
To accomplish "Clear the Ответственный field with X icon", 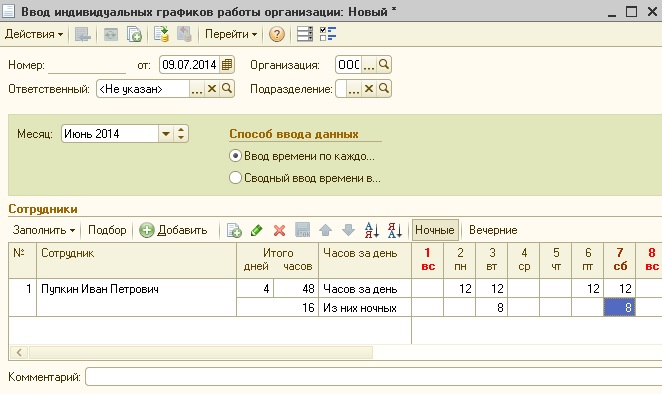I will [x=212, y=89].
